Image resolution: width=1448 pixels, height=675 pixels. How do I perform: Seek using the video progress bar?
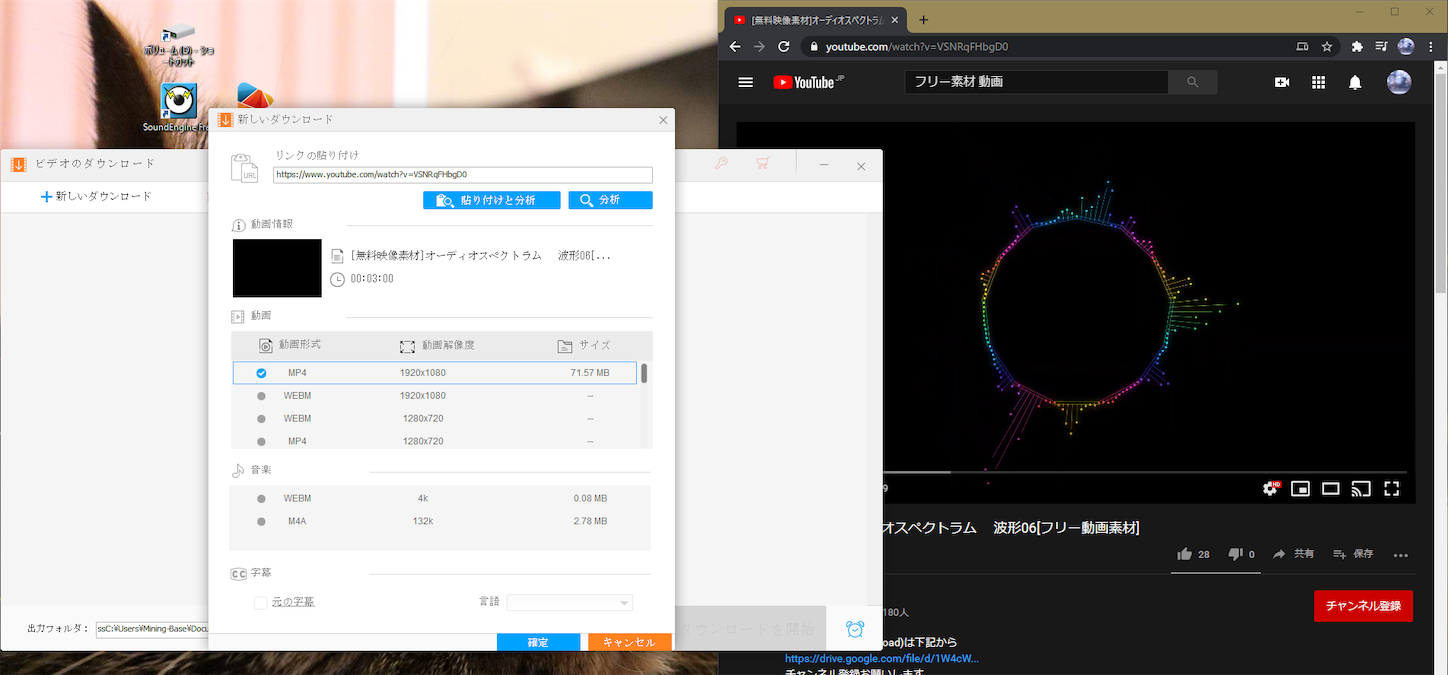1100,470
